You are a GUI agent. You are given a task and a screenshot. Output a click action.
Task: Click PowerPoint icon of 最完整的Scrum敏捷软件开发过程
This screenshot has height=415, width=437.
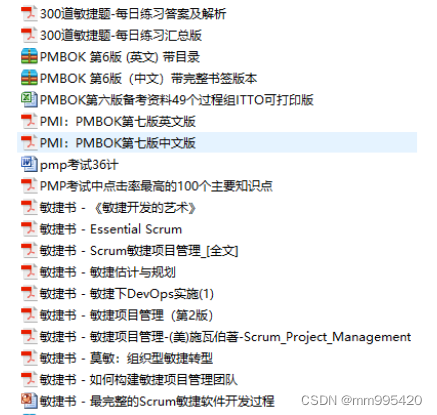pyautogui.click(x=29, y=401)
